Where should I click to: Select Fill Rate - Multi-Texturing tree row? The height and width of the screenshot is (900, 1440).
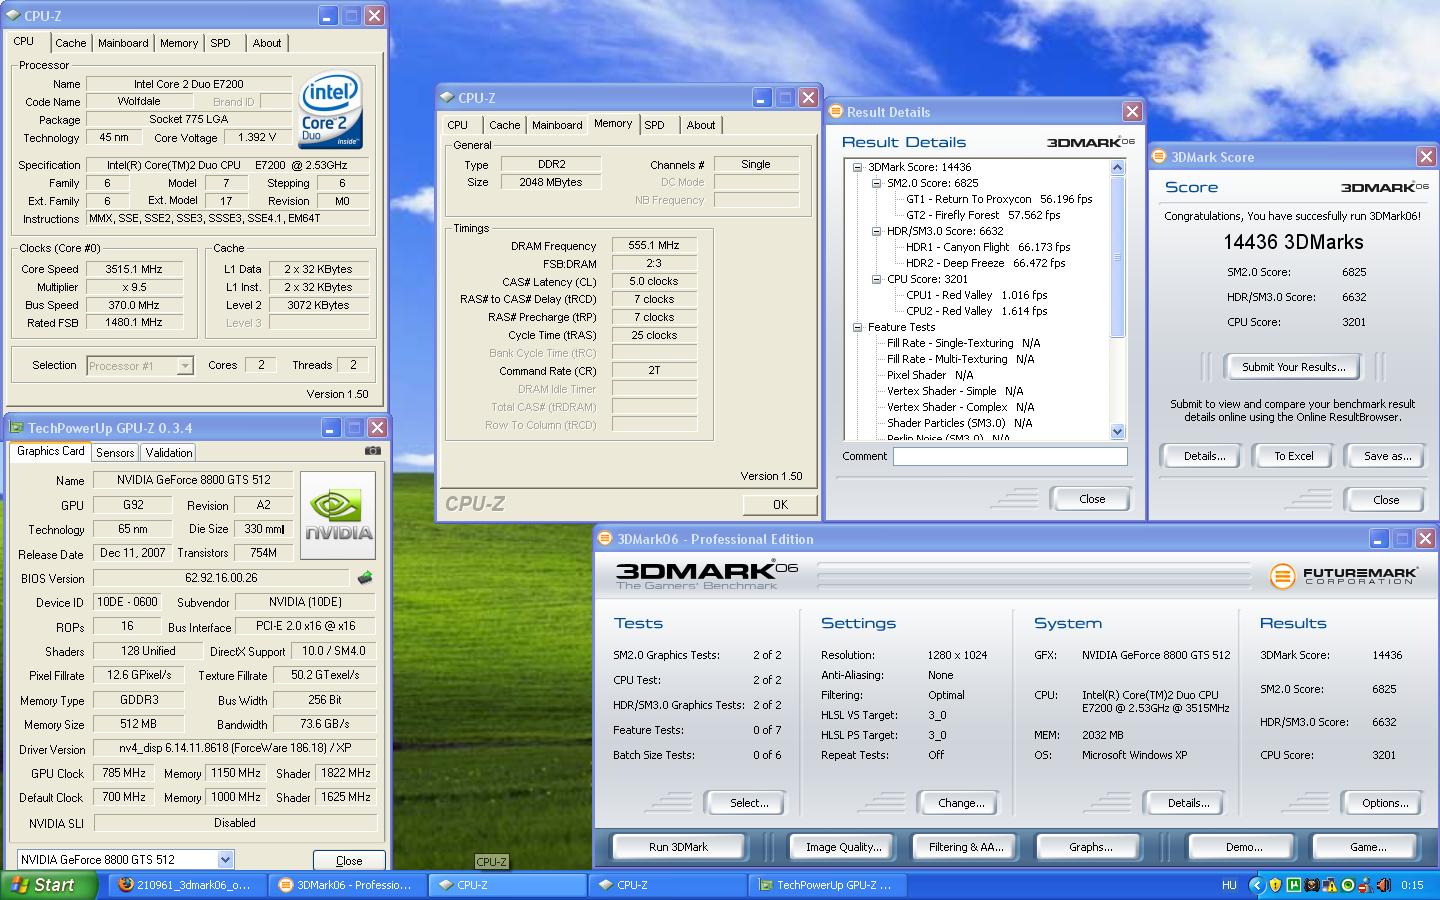click(960, 359)
